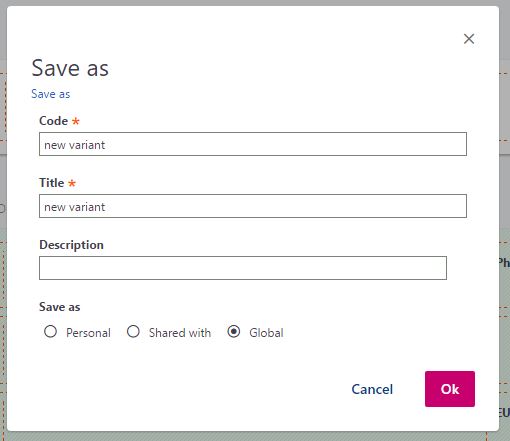Click the bold Code field label
Viewport: 510px width, 441px height.
pyautogui.click(x=53, y=121)
